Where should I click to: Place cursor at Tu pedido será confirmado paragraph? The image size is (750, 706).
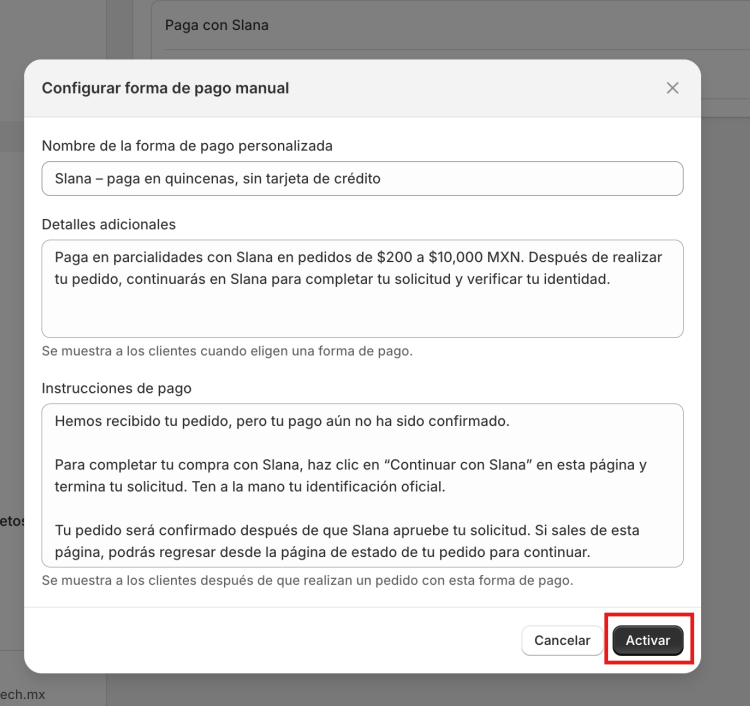click(347, 541)
